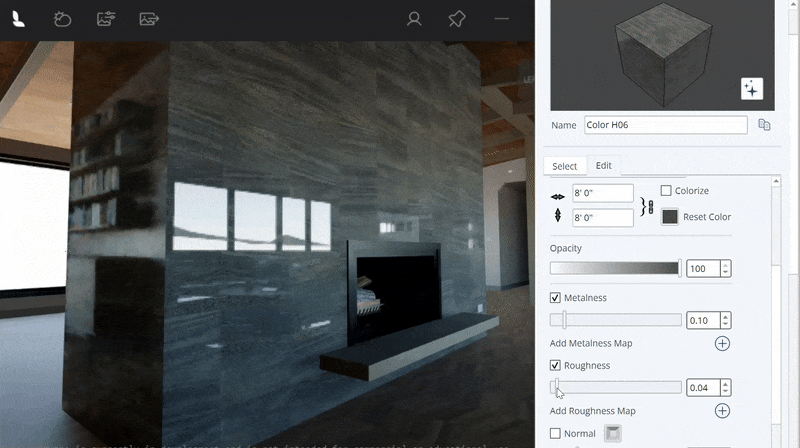Click the export image icon

click(x=149, y=19)
